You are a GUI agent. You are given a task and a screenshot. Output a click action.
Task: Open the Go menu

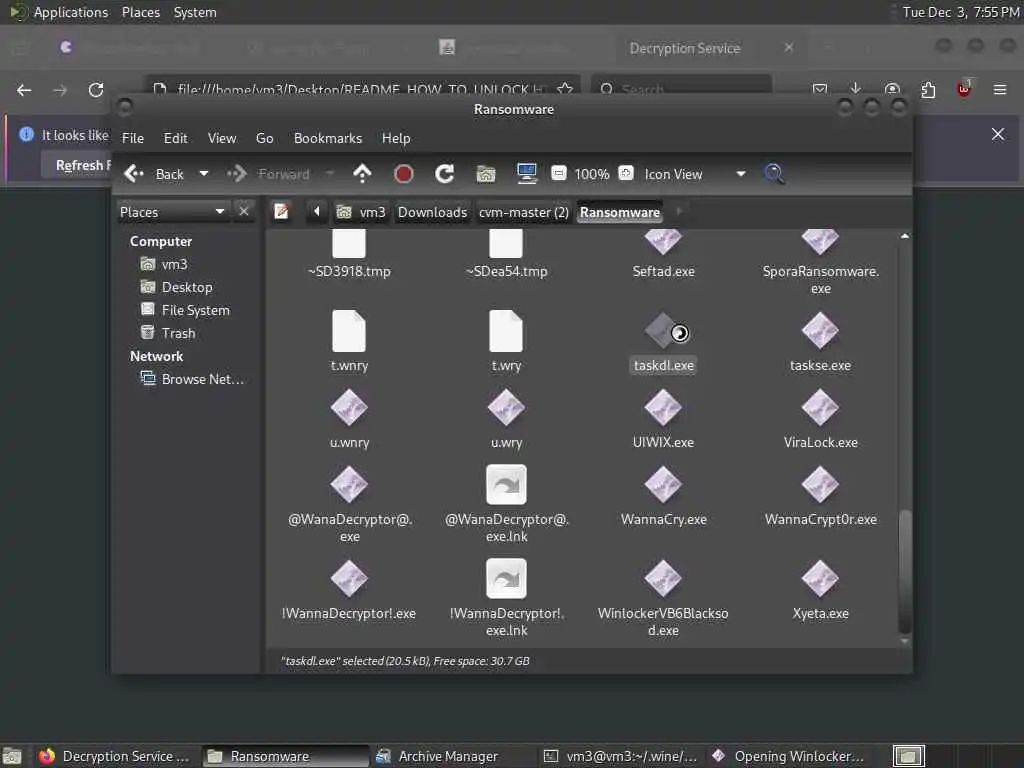pyautogui.click(x=264, y=138)
